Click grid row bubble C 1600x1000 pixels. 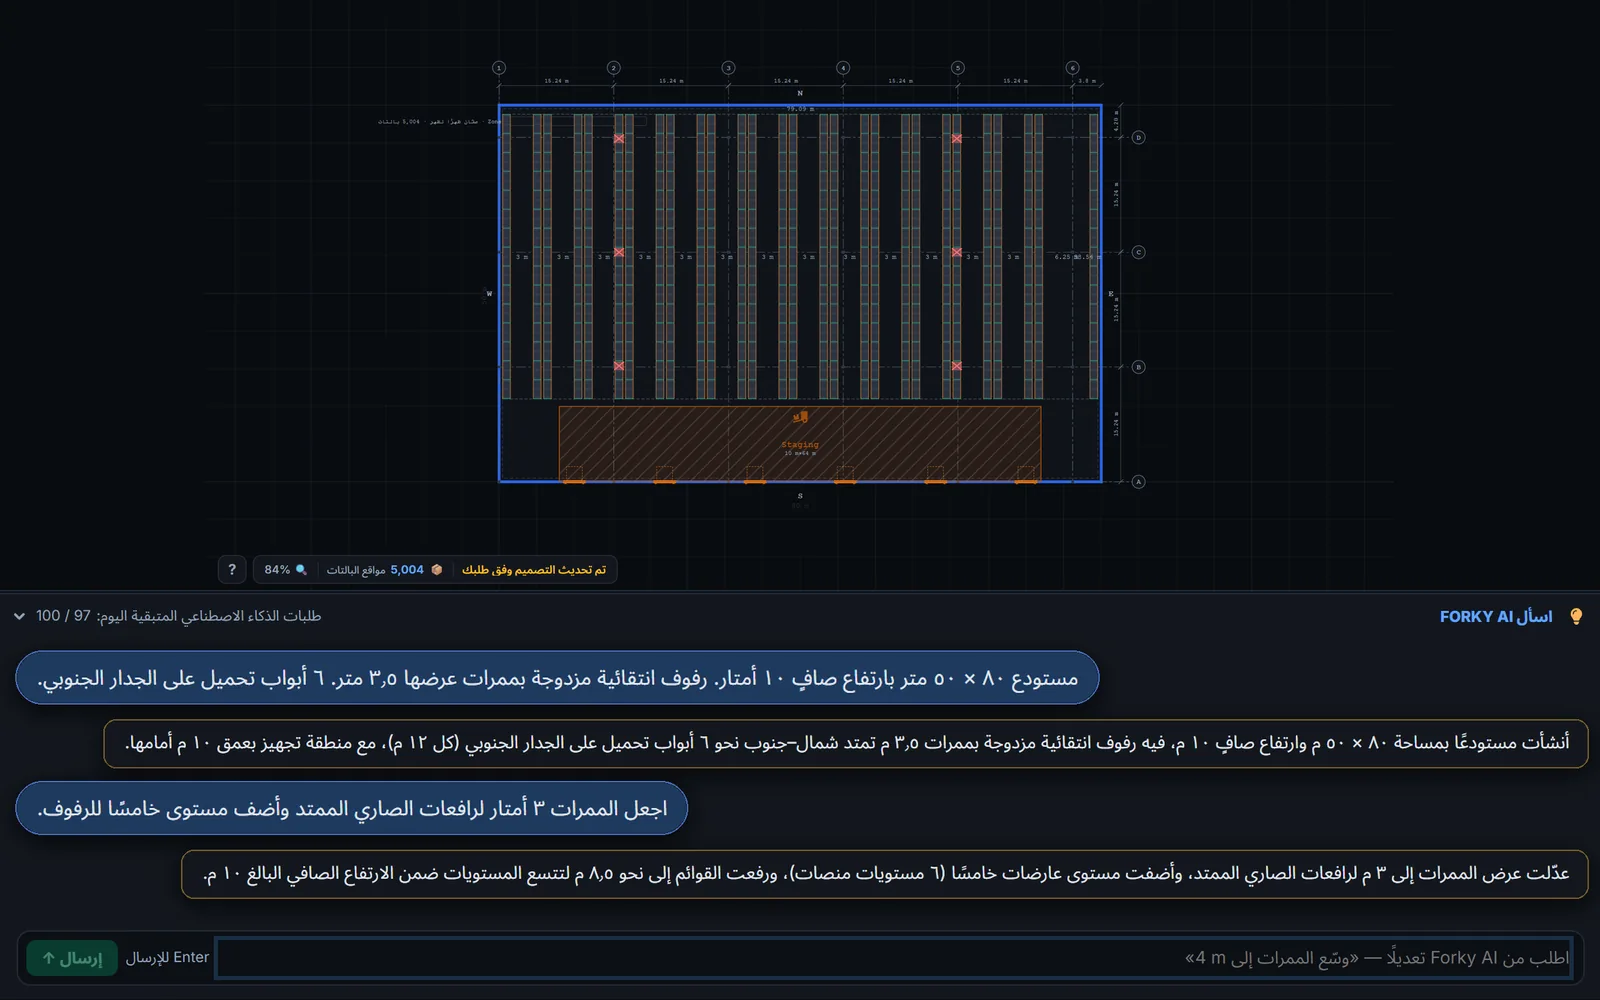click(1138, 252)
